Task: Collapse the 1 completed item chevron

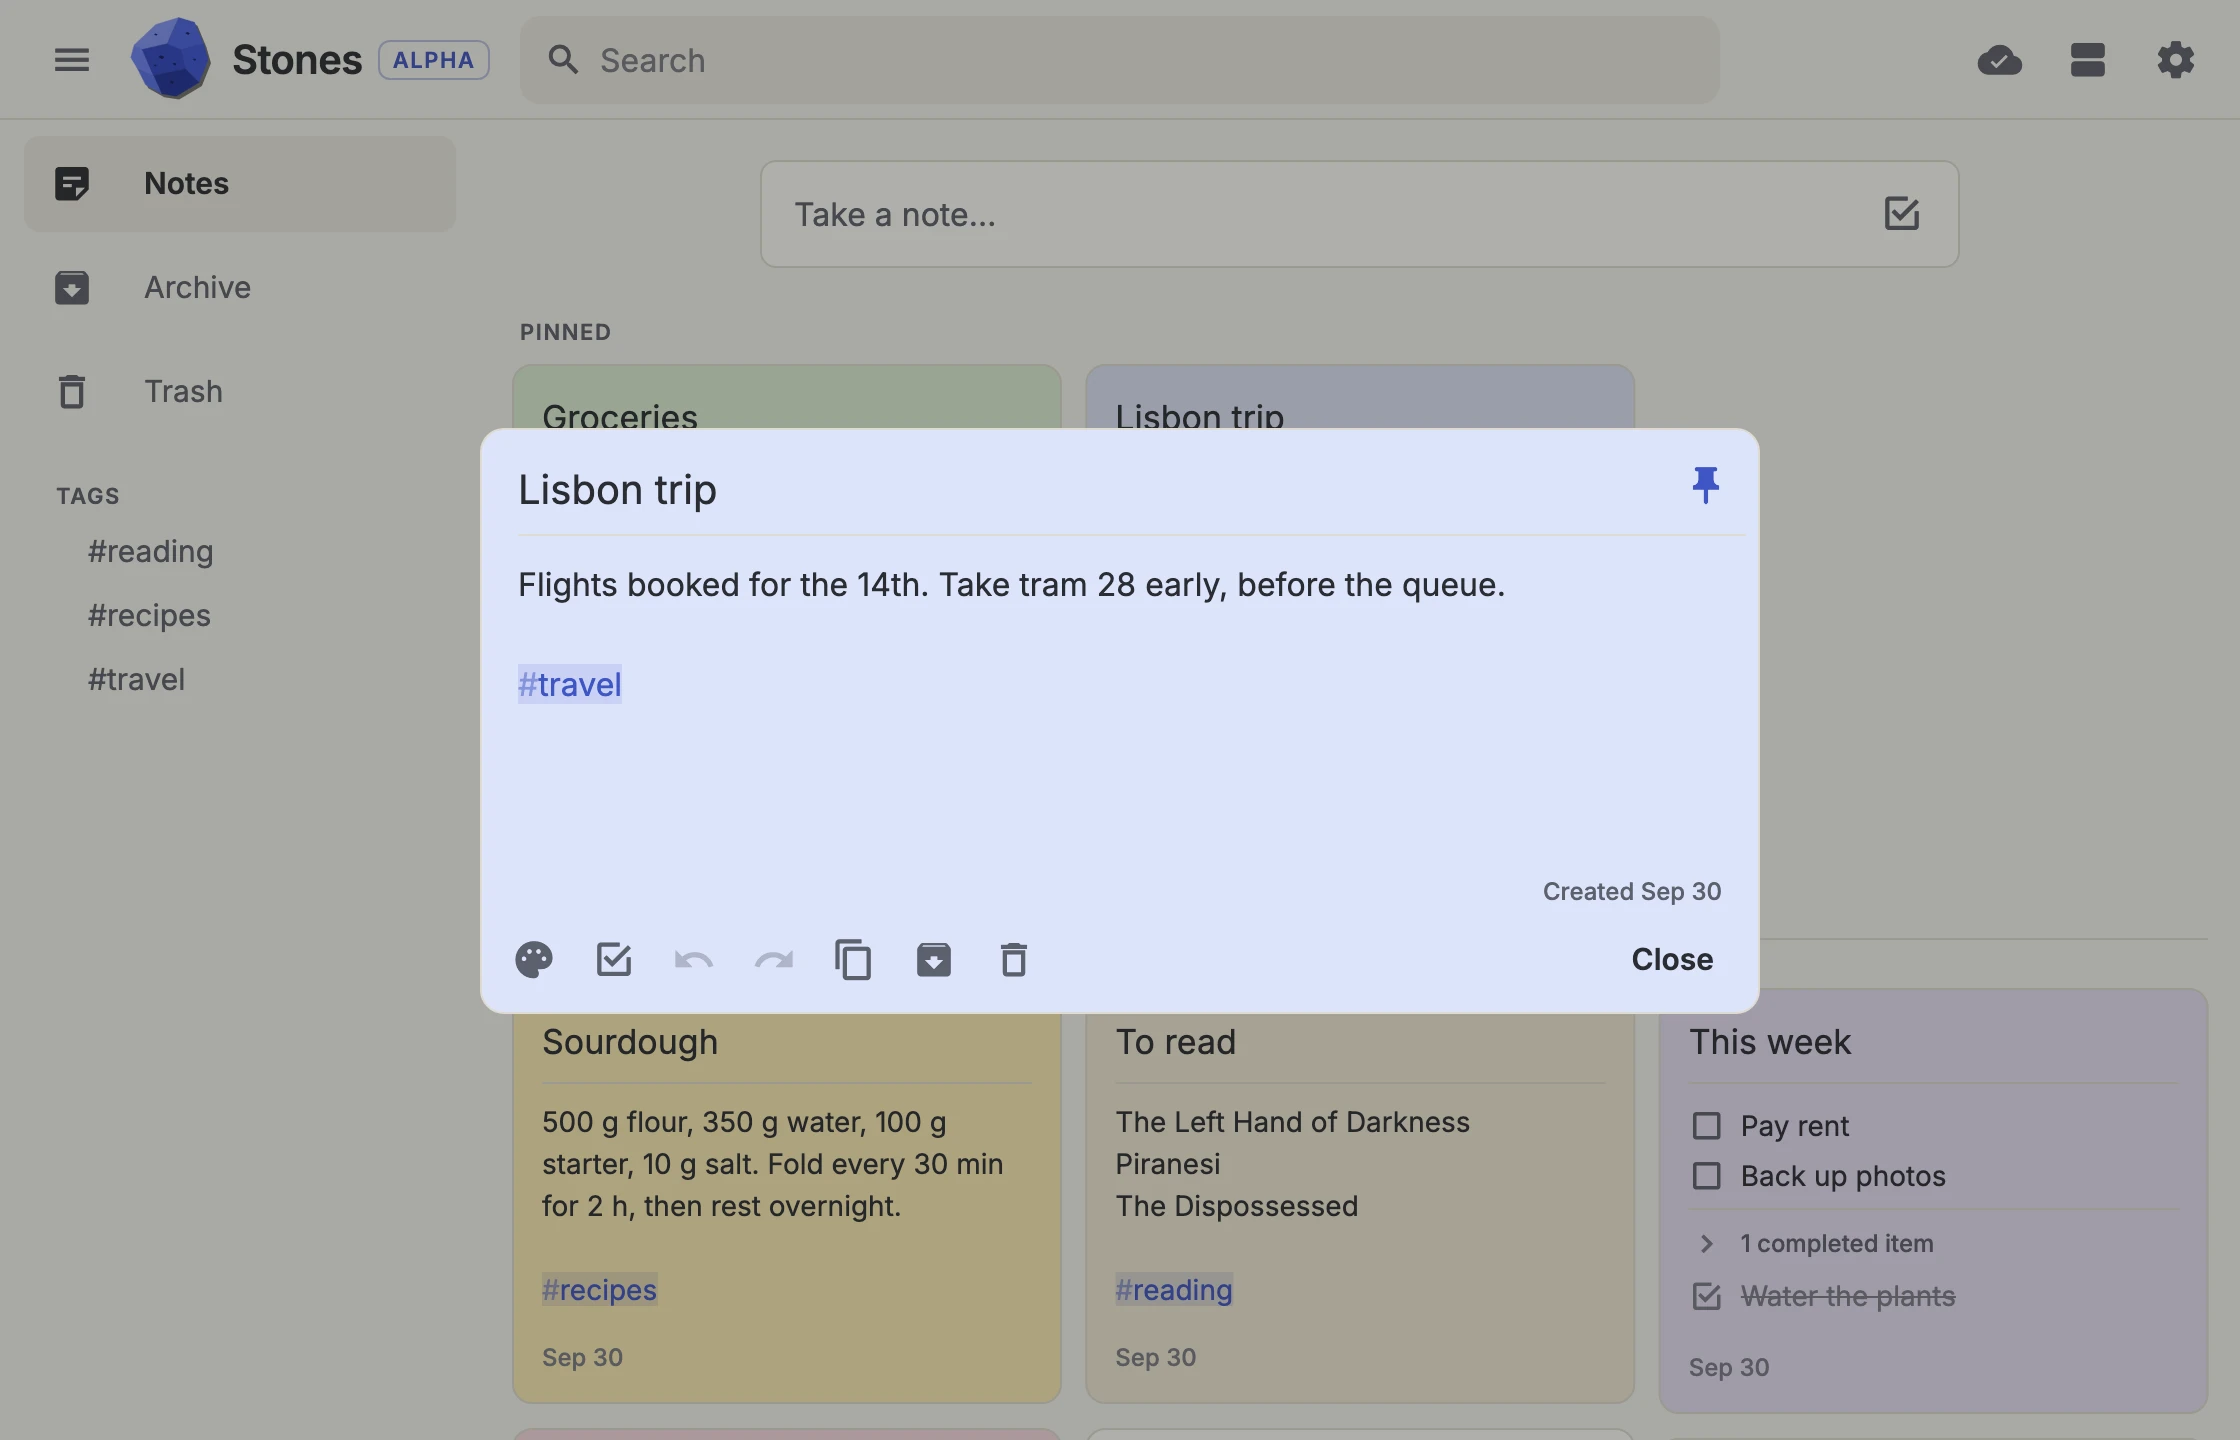Action: [x=1706, y=1244]
